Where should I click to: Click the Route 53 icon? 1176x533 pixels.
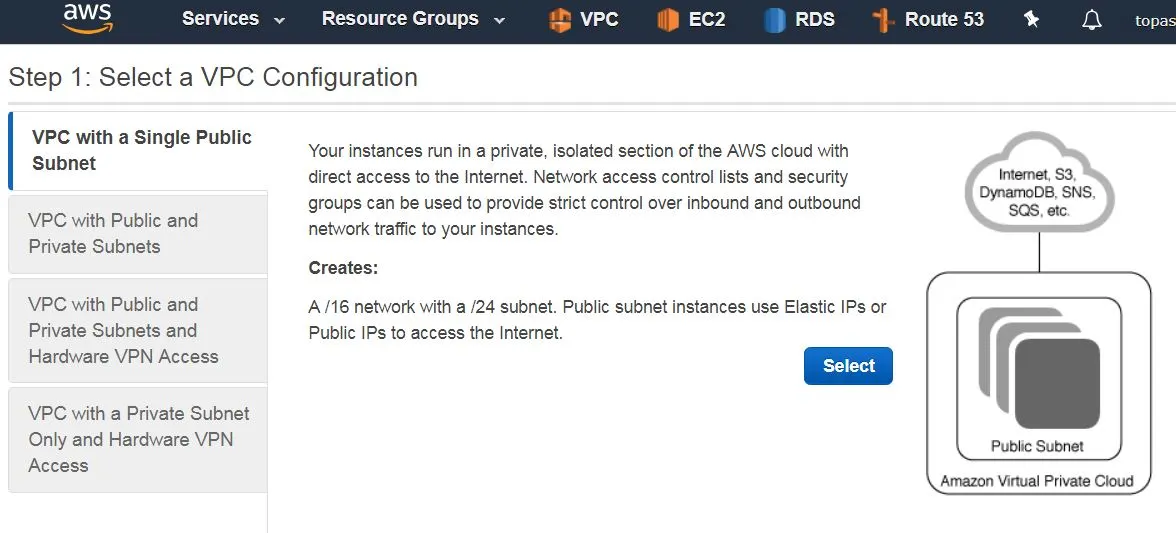[x=883, y=20]
